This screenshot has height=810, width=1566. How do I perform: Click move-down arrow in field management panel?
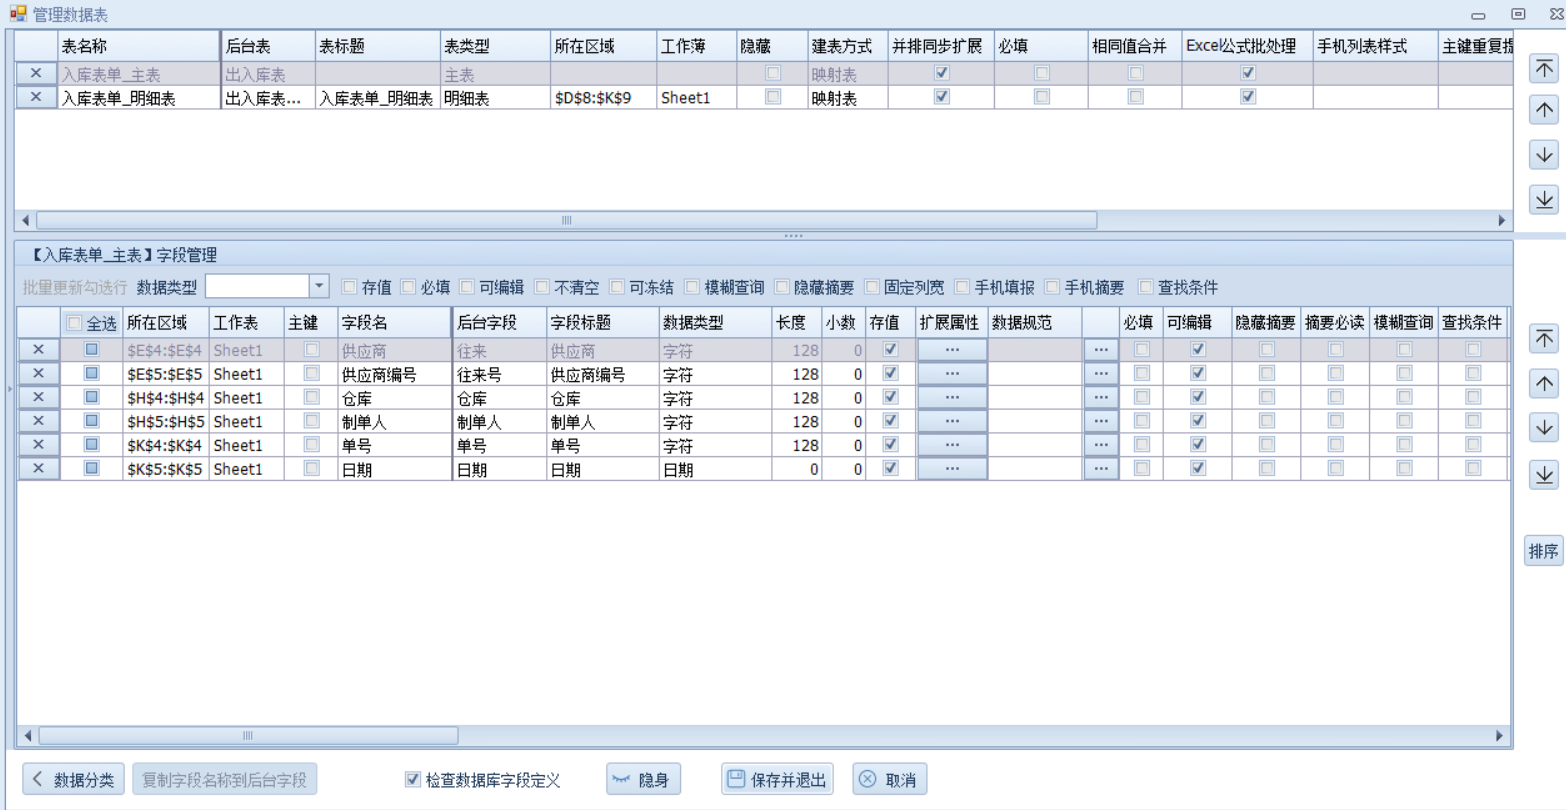tap(1544, 428)
